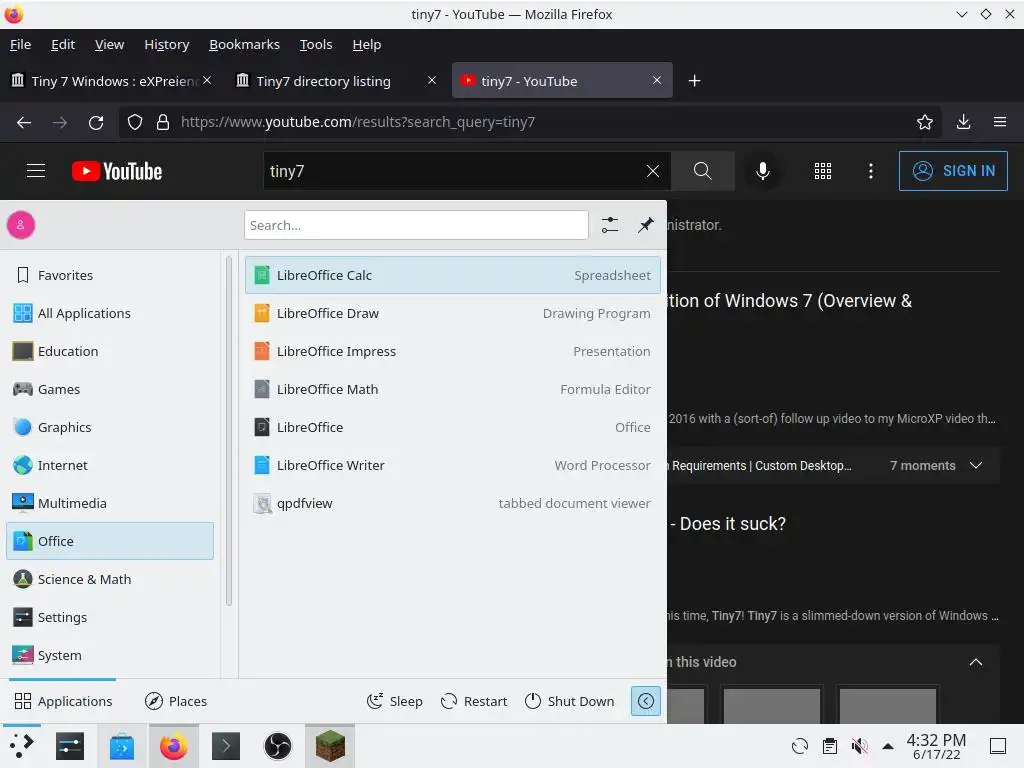The image size is (1024, 768).
Task: Close the tiny7 - YouTube tab
Action: tap(656, 80)
